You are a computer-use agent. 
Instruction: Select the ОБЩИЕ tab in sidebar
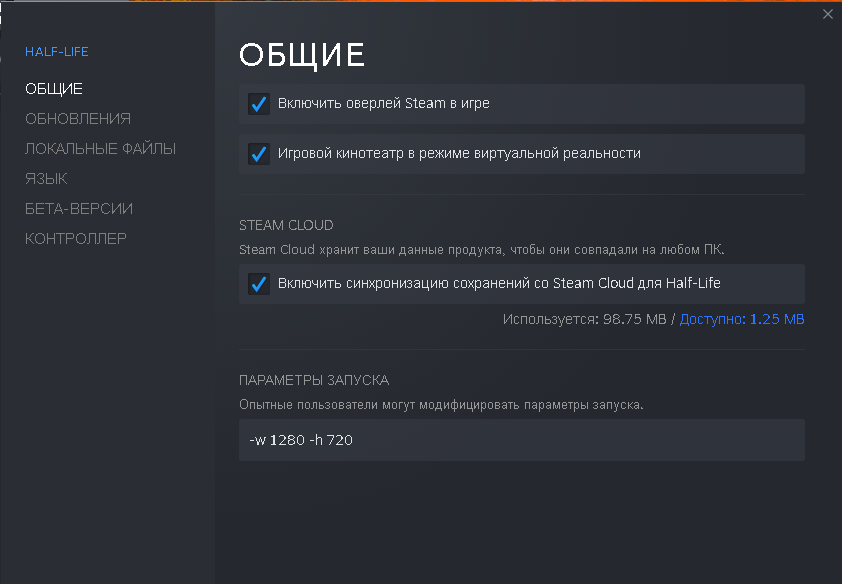pos(54,89)
